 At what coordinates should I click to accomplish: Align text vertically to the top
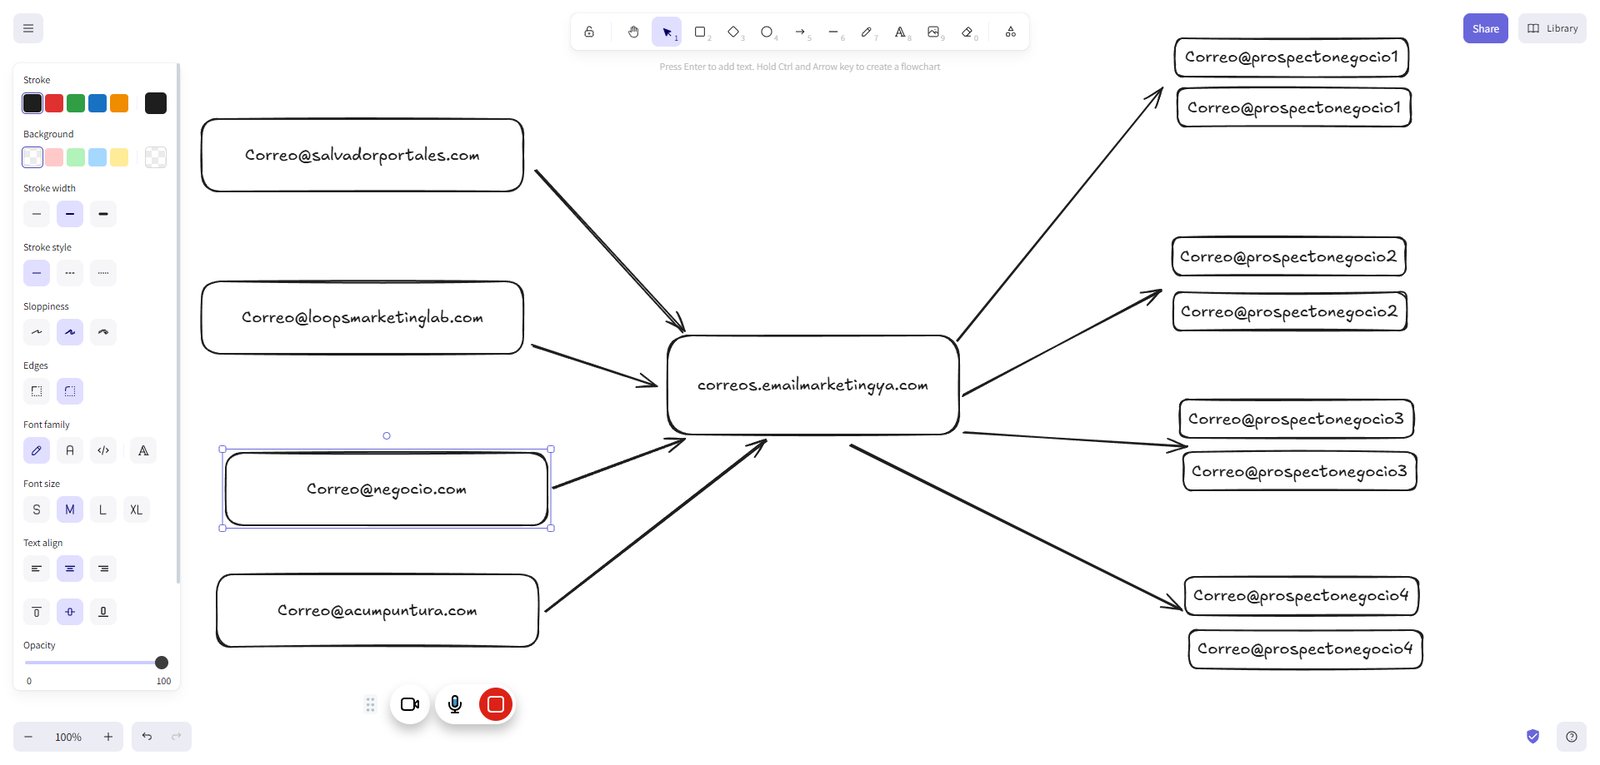37,612
